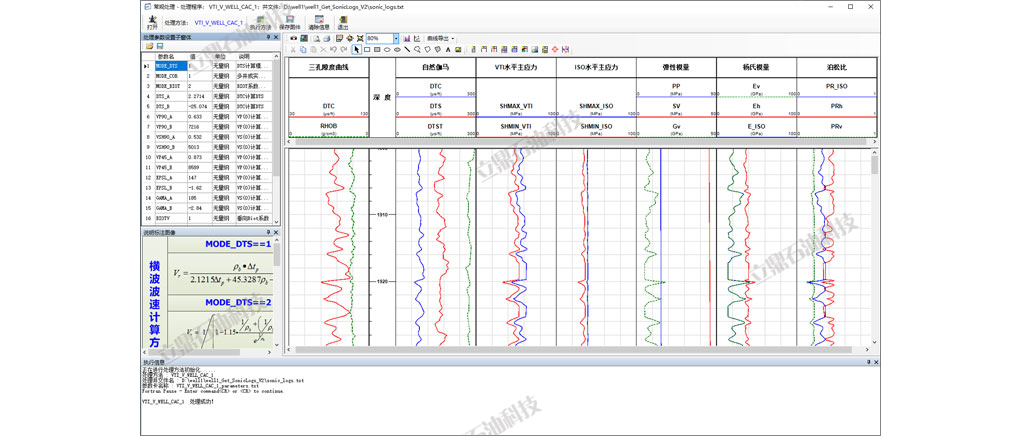The image size is (1024, 436).
Task: Click the copy icon in drawing toolbar
Action: (303, 50)
